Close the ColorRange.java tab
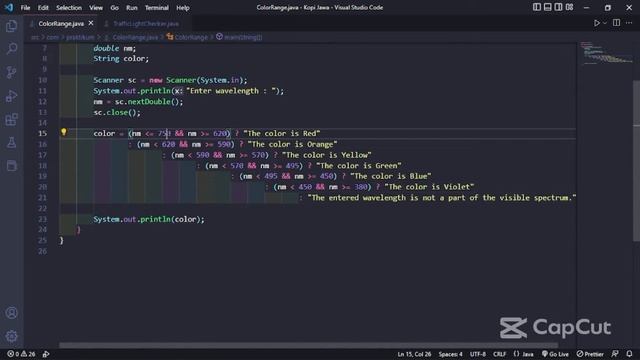 (91, 23)
